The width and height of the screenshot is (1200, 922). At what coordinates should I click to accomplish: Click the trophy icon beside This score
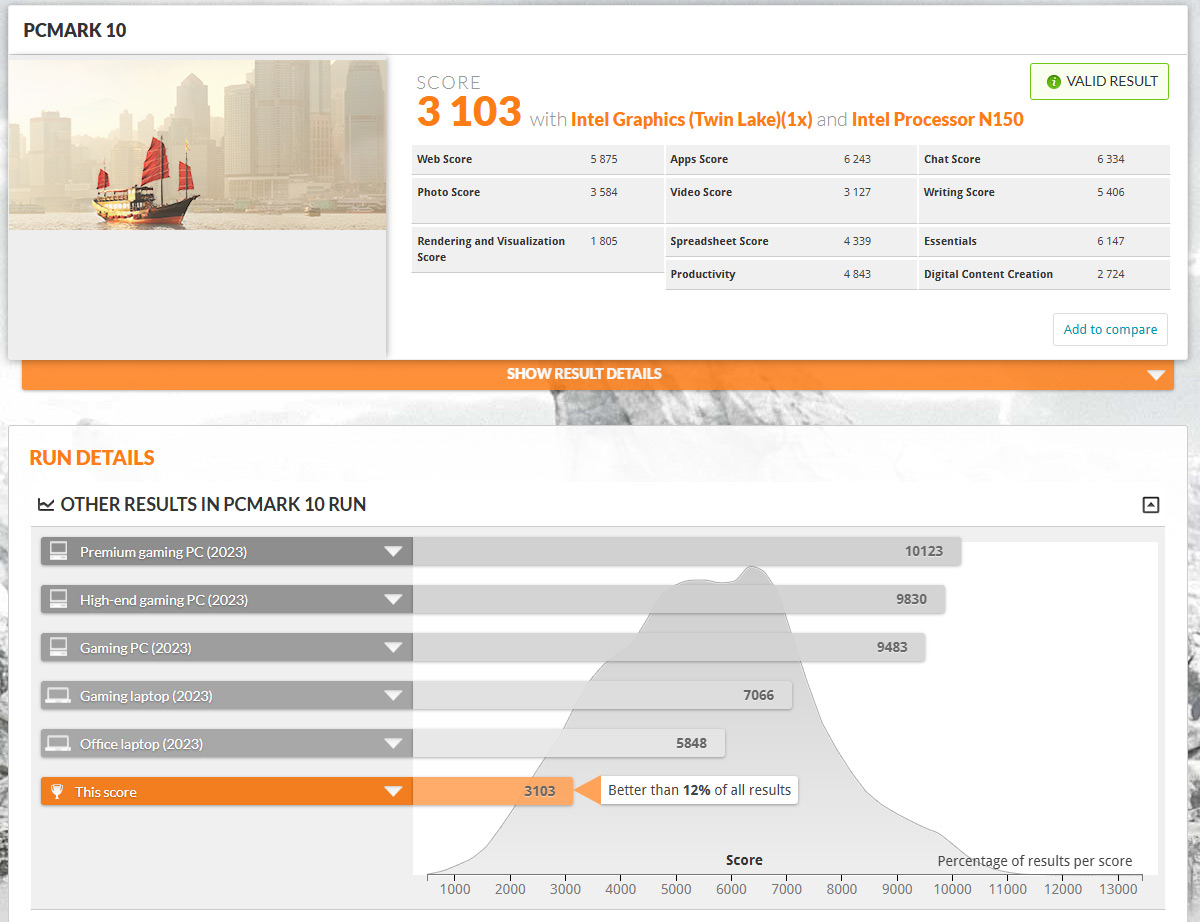(x=57, y=792)
